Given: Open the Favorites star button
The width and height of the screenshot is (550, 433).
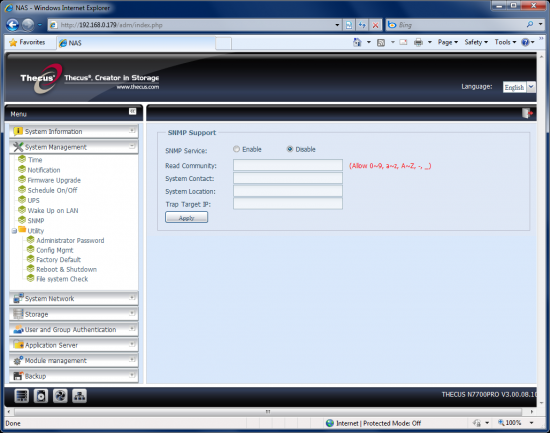Looking at the screenshot, I should coord(27,42).
